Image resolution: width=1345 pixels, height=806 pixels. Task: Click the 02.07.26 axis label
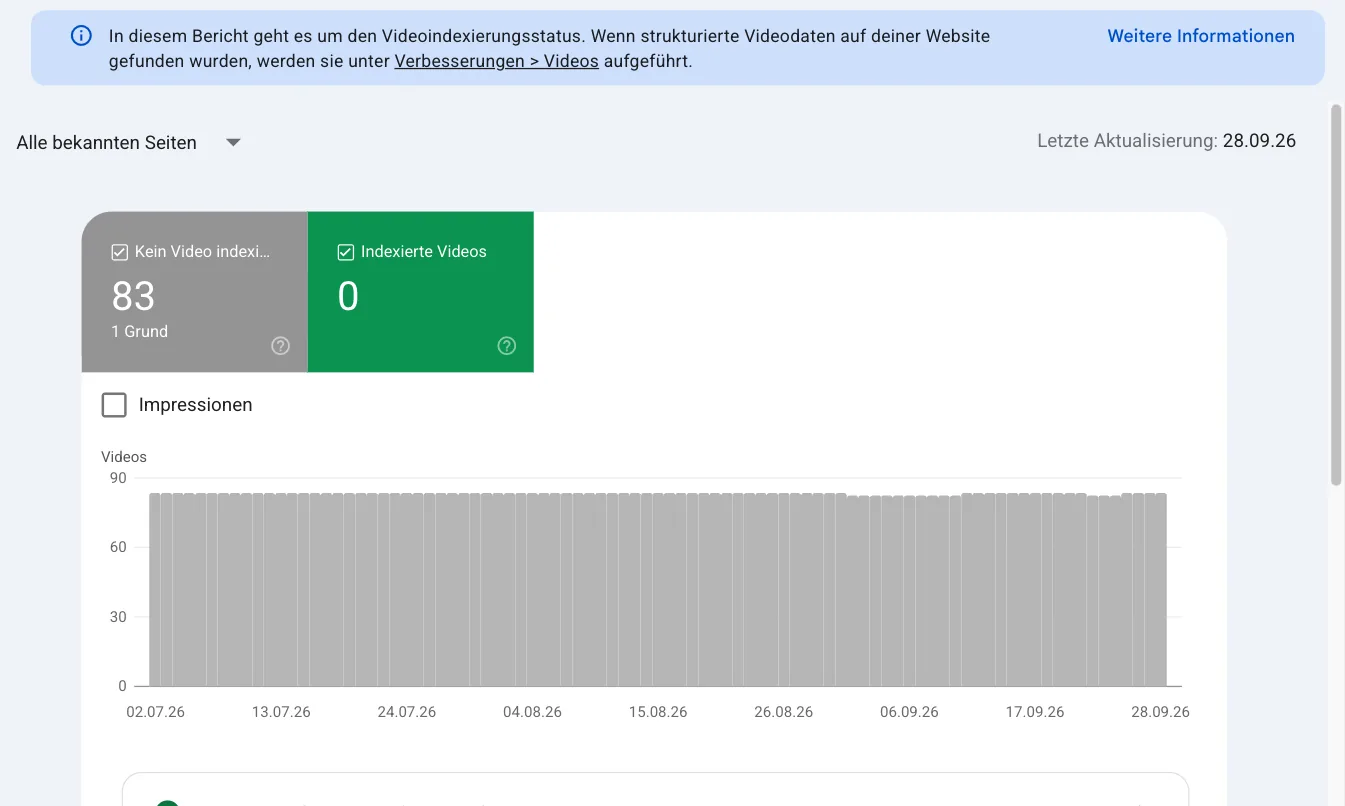tap(156, 712)
